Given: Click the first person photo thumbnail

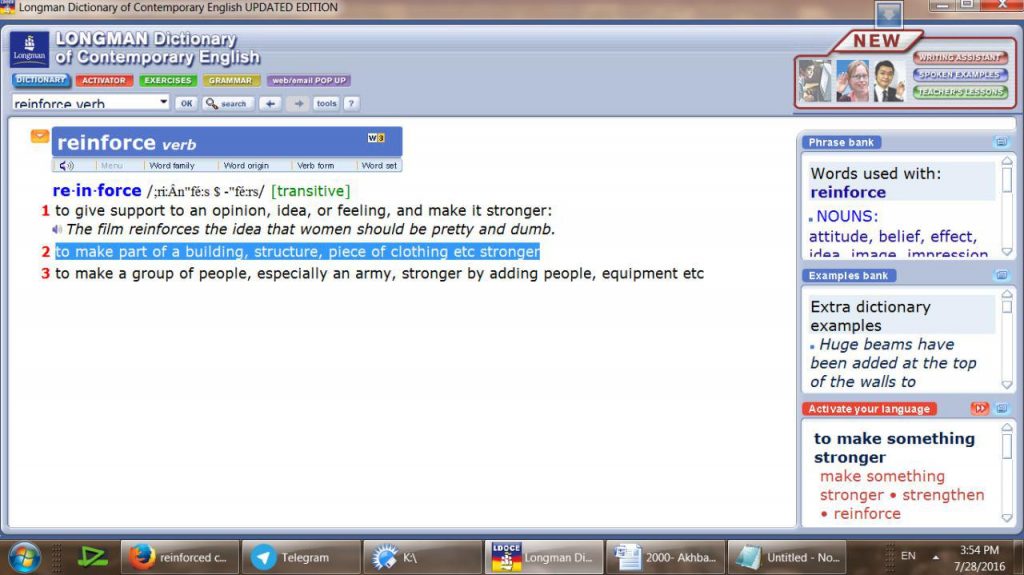Looking at the screenshot, I should click(814, 80).
